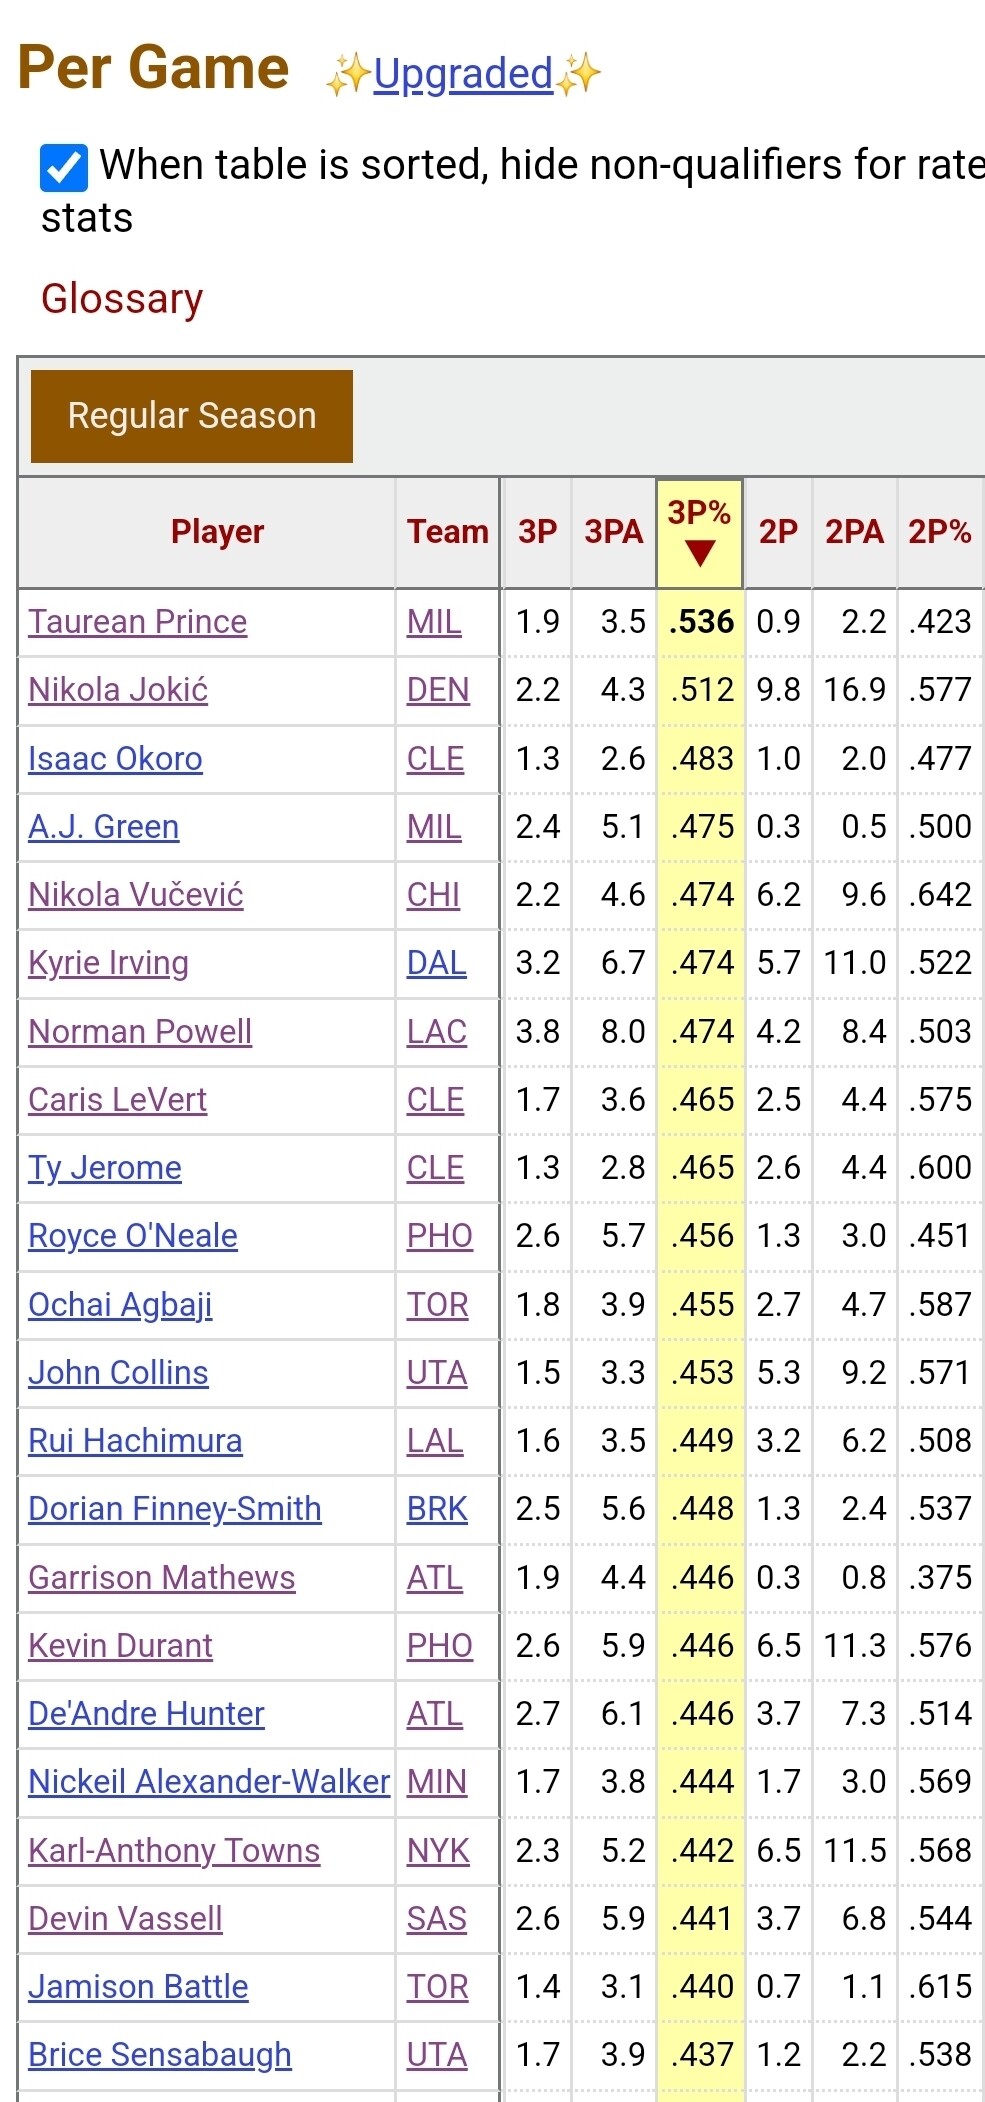Click the SAS team link
The image size is (985, 2102).
pos(436,1919)
